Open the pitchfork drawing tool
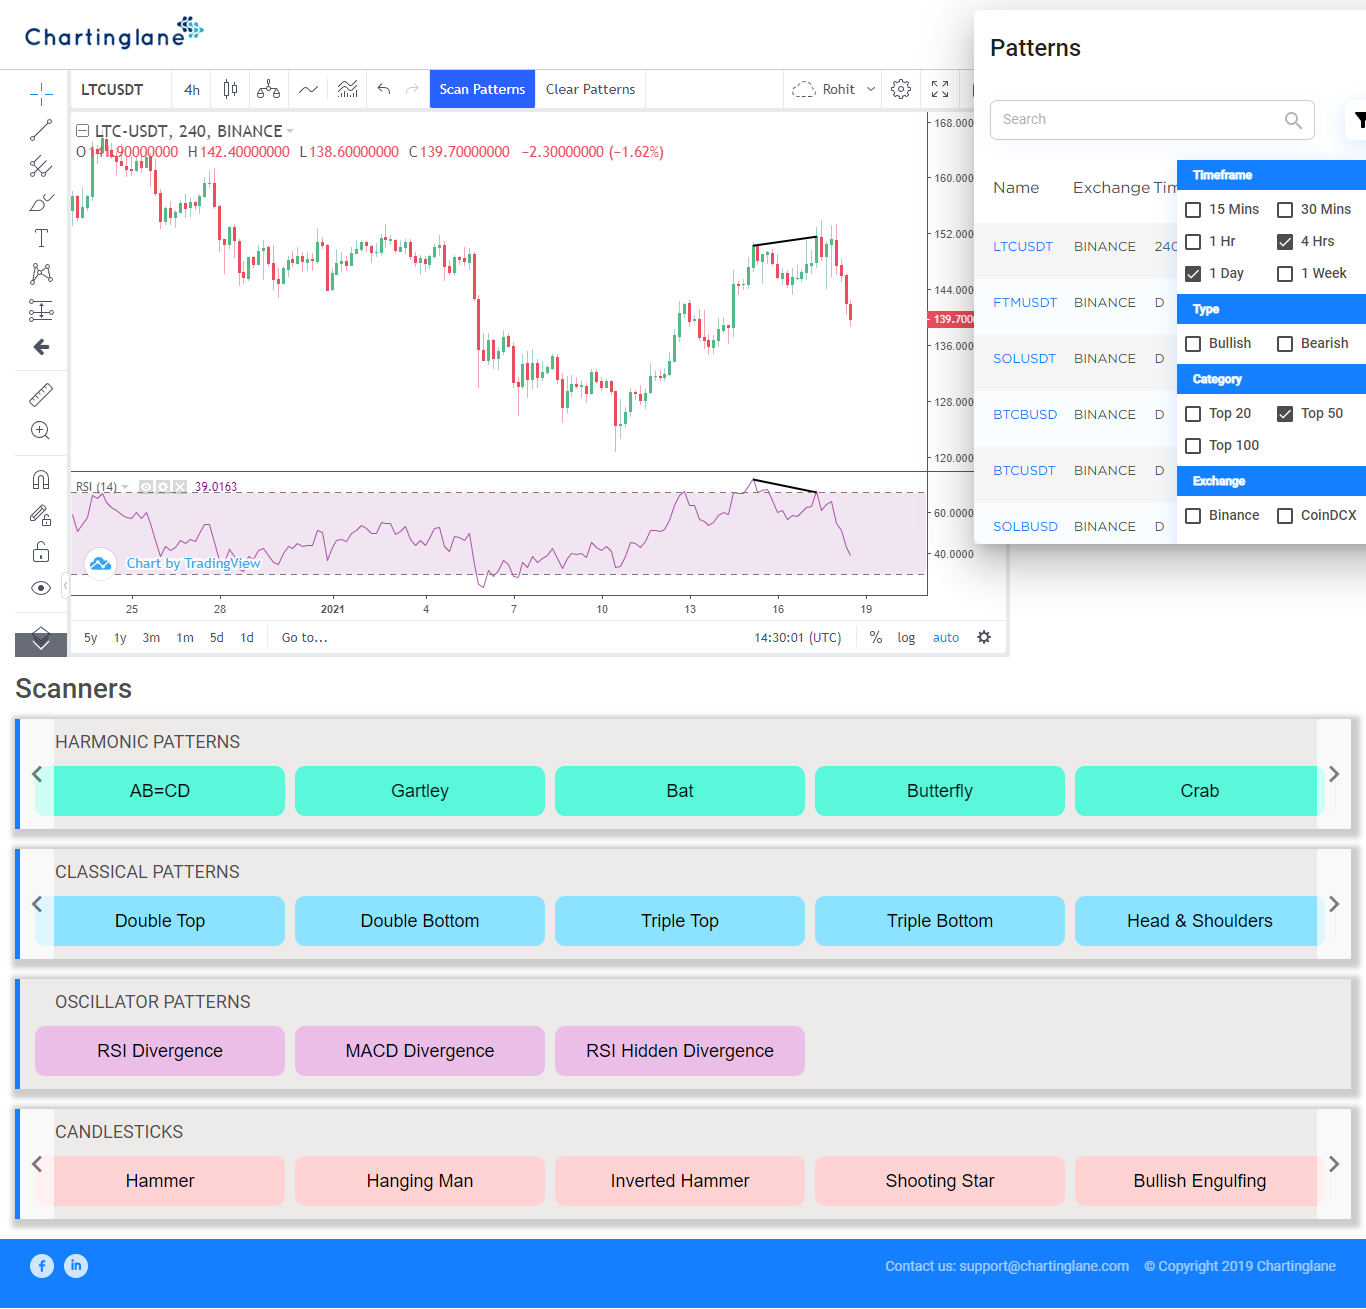This screenshot has height=1309, width=1366. pos(41,167)
